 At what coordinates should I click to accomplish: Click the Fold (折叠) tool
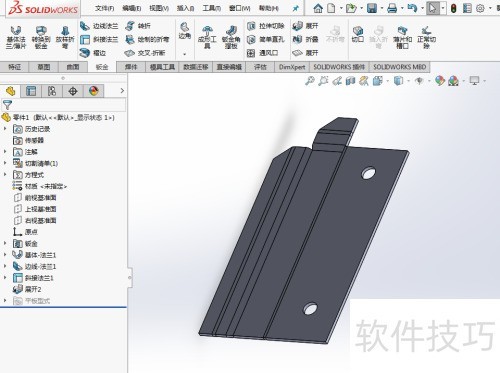coord(305,39)
